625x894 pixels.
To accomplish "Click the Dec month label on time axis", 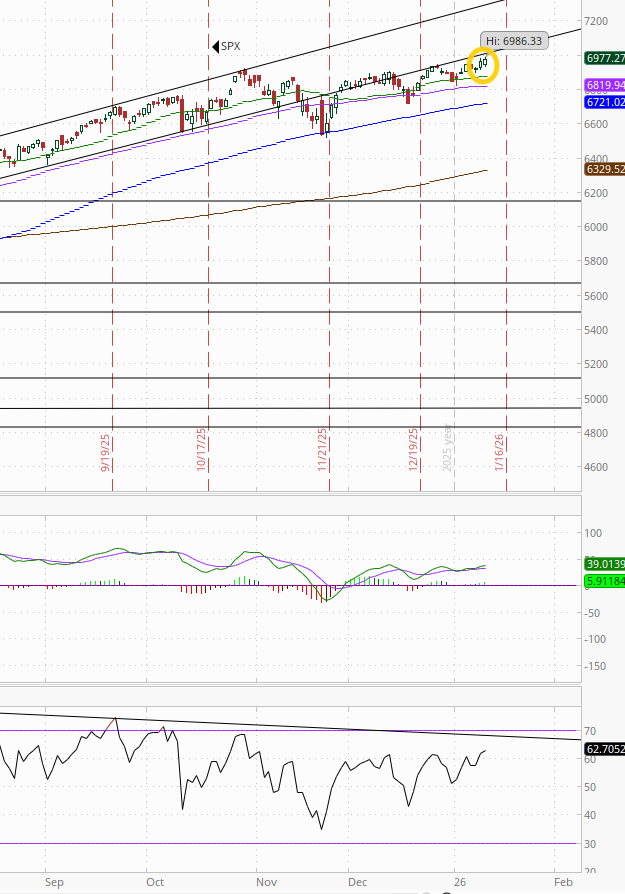I will click(x=358, y=883).
